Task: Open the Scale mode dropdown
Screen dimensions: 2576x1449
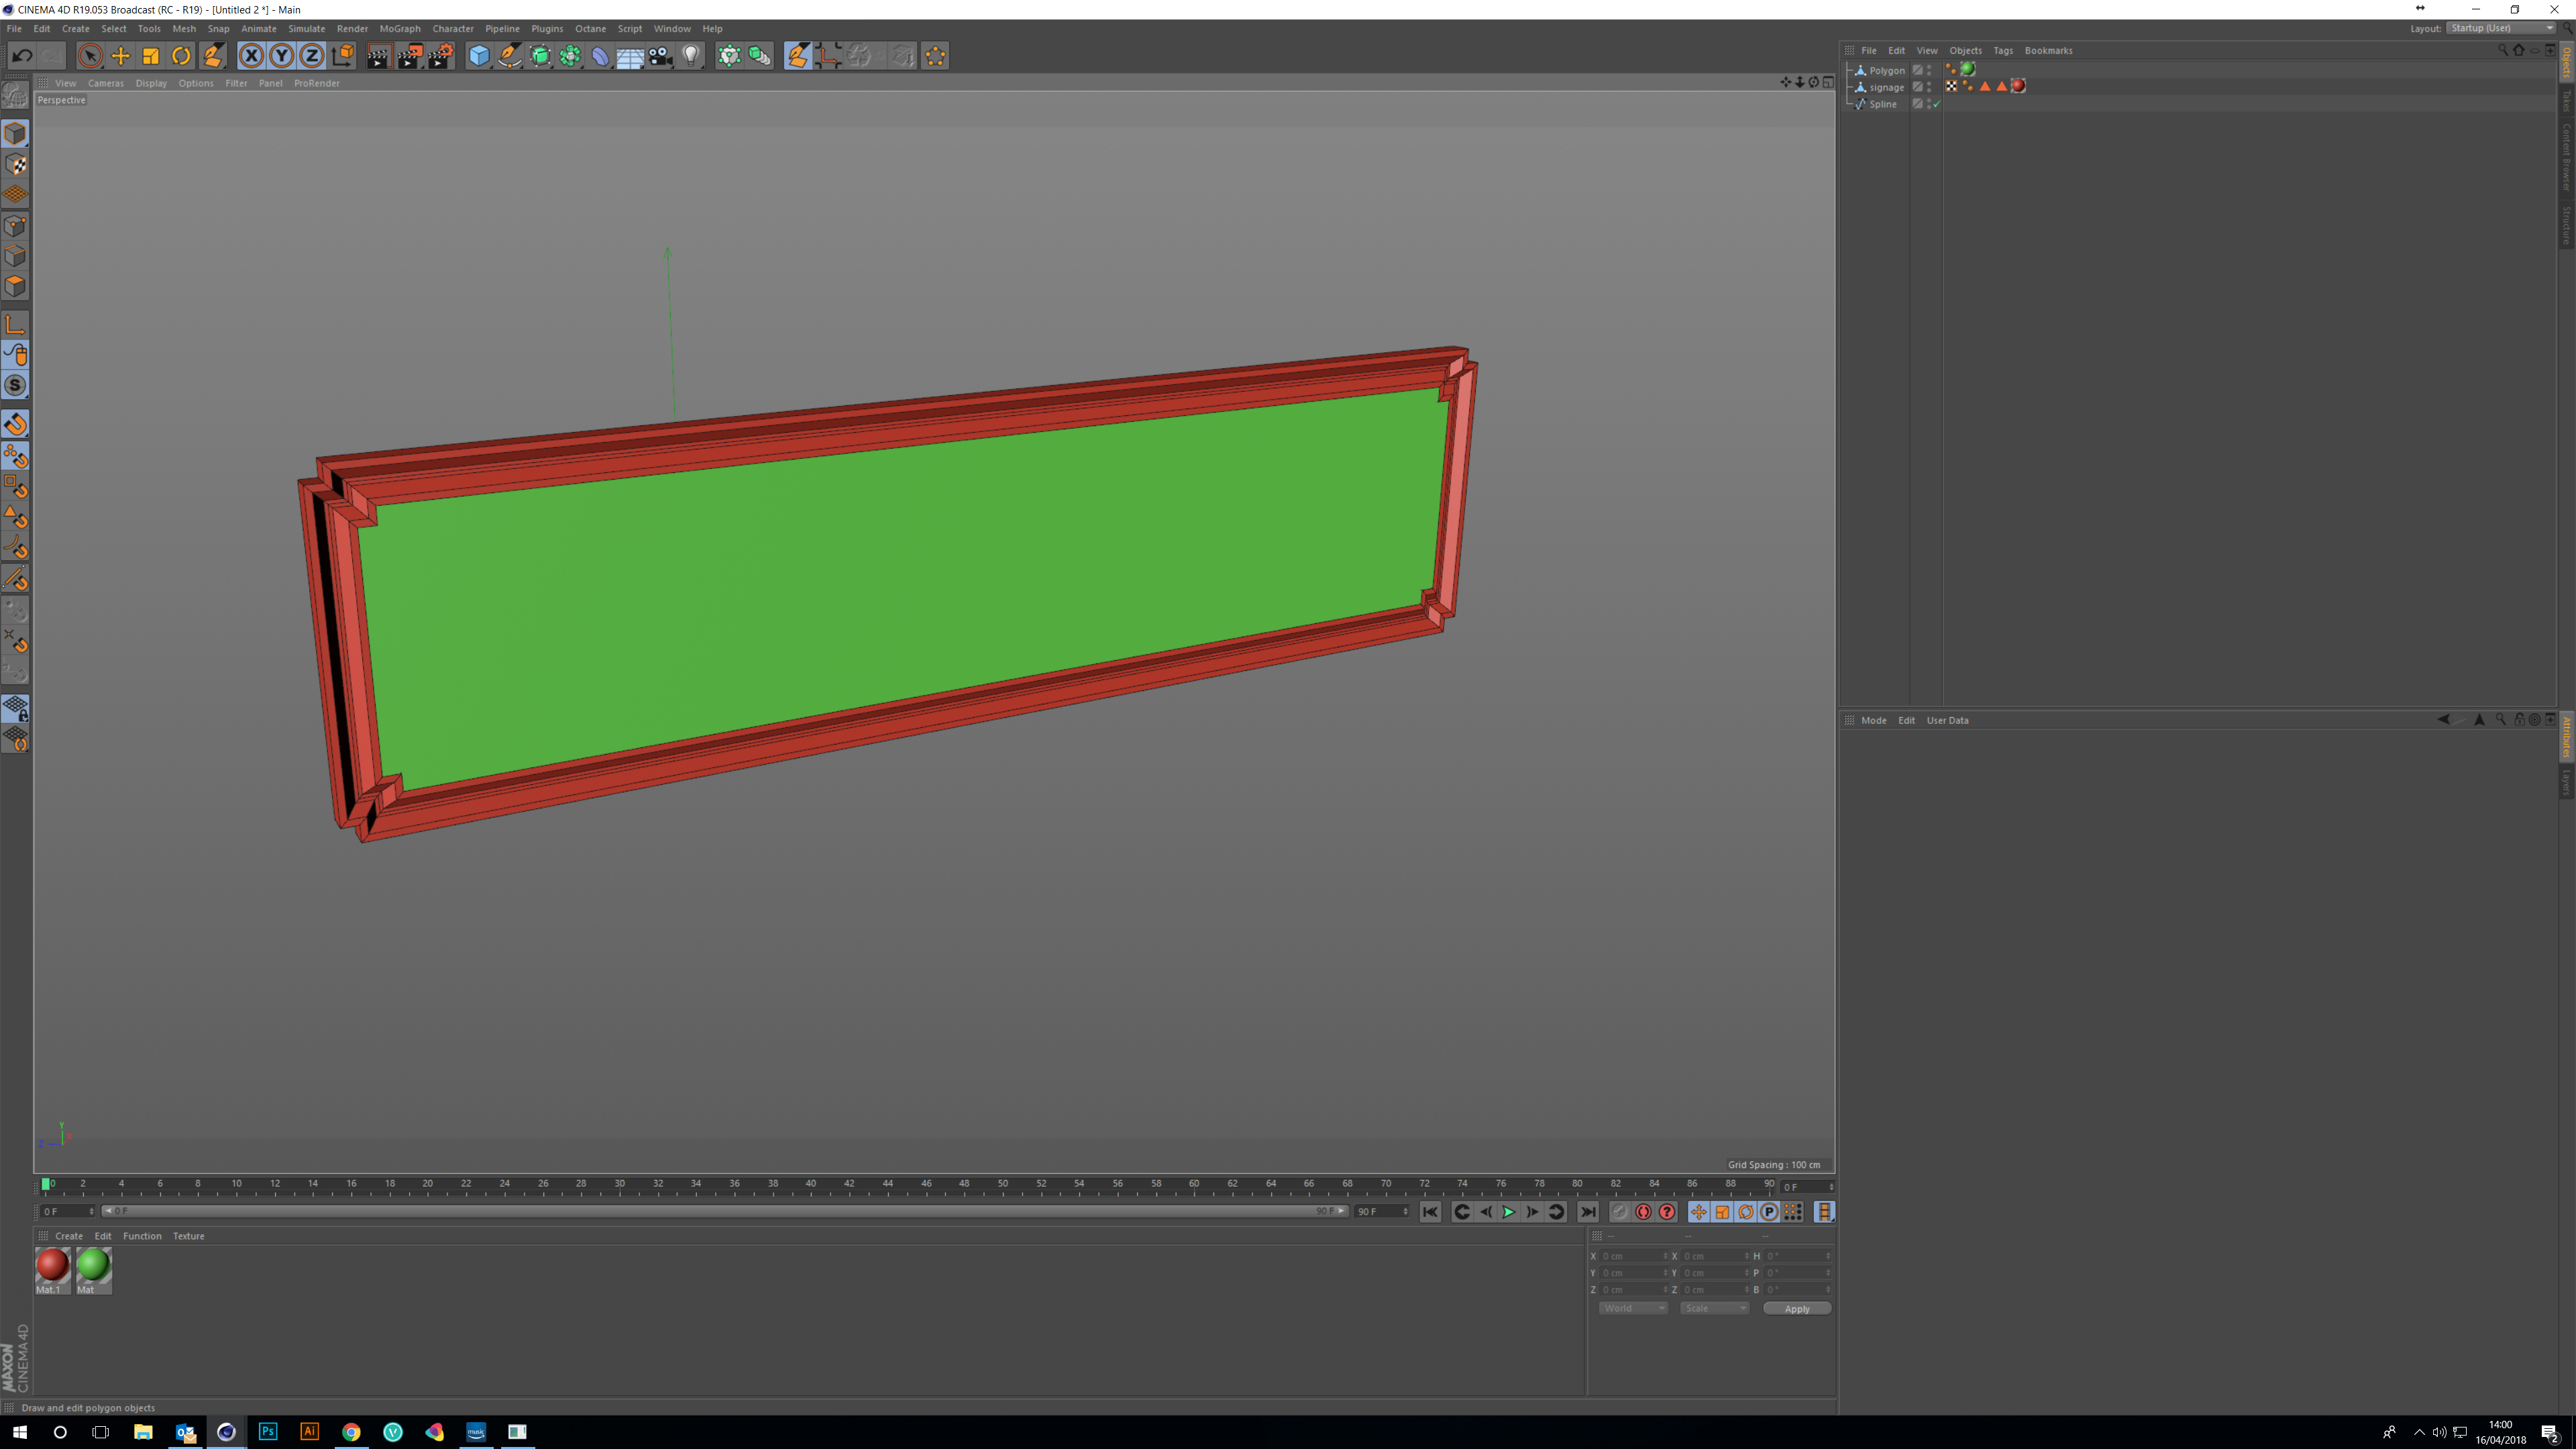Action: 1714,1308
